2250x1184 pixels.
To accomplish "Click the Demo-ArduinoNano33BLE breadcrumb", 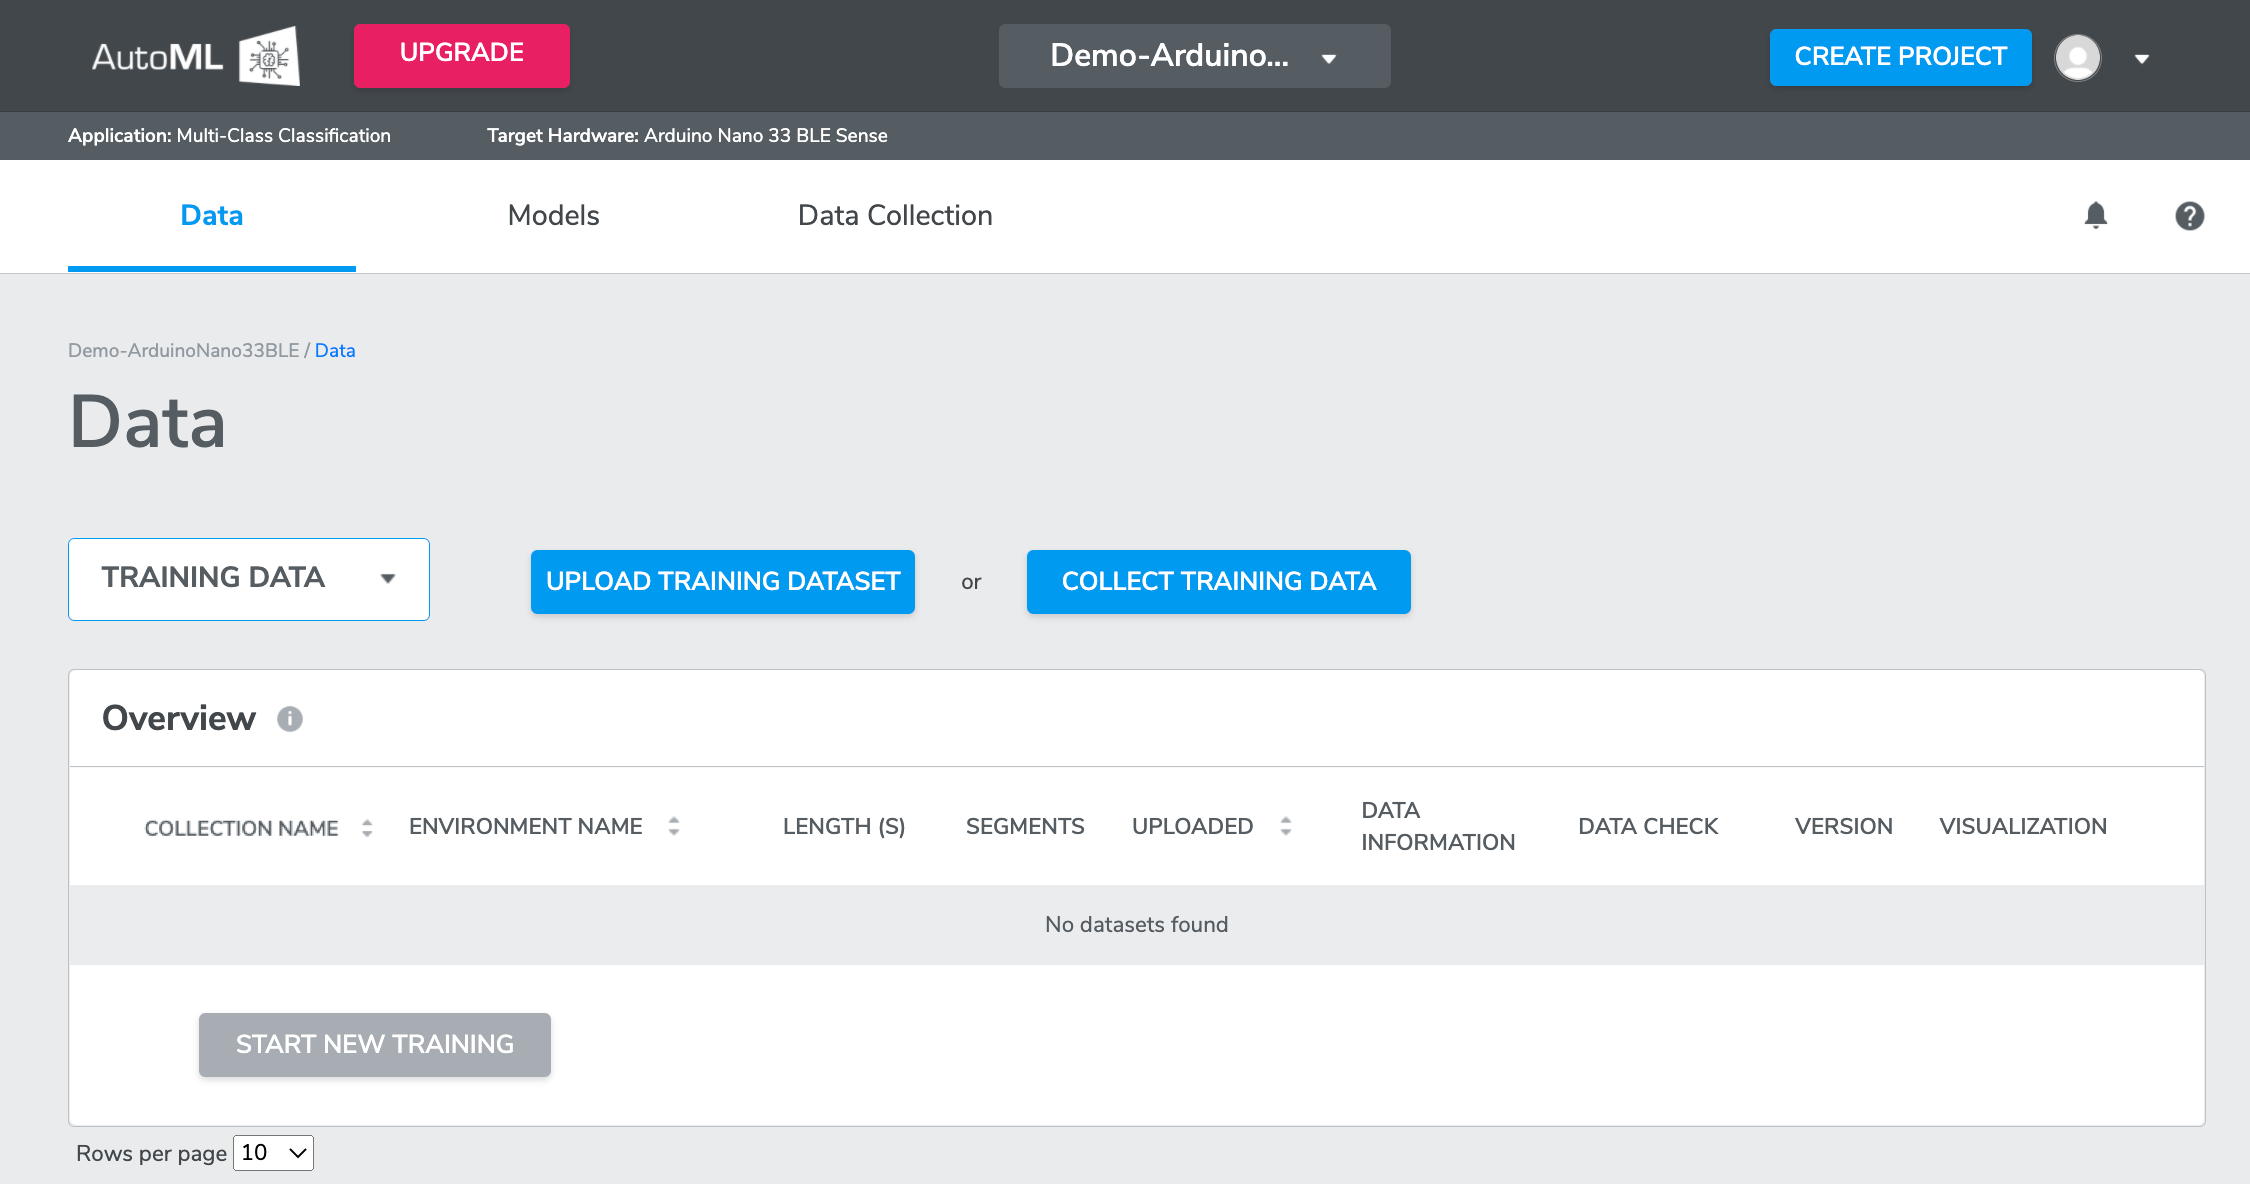I will pos(184,351).
